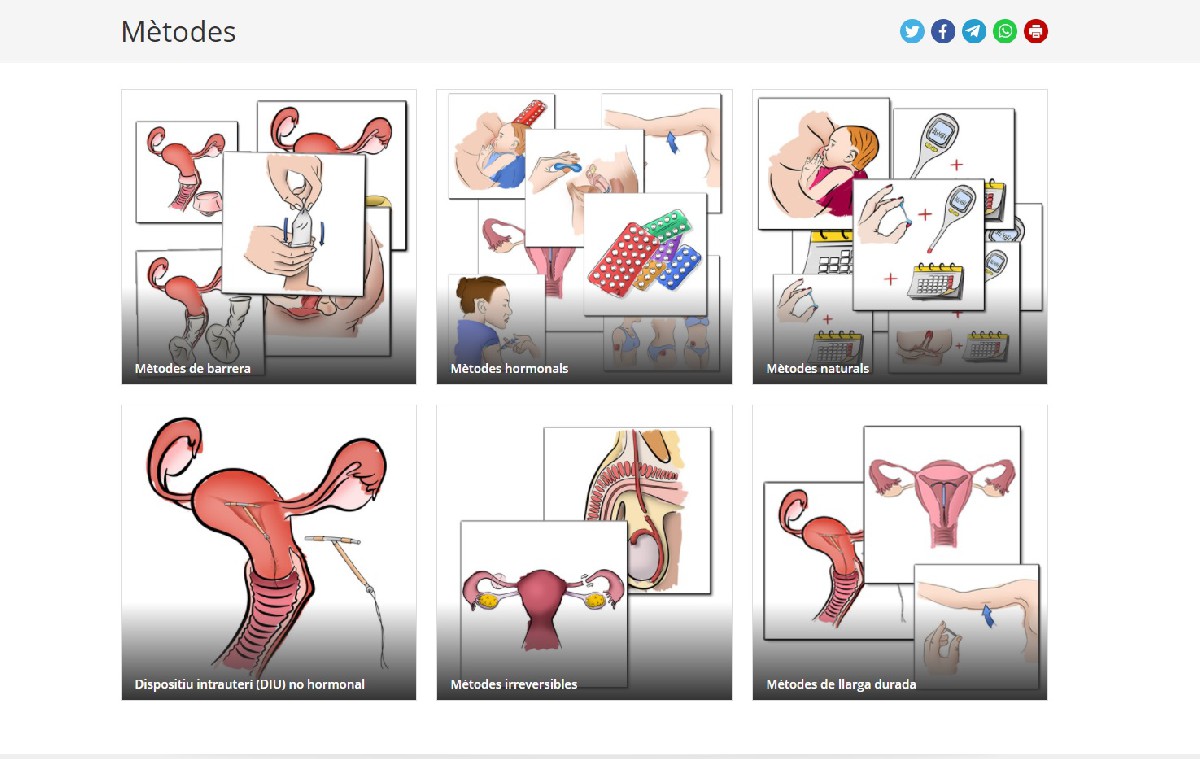
Task: Share page via Facebook icon
Action: [x=943, y=31]
